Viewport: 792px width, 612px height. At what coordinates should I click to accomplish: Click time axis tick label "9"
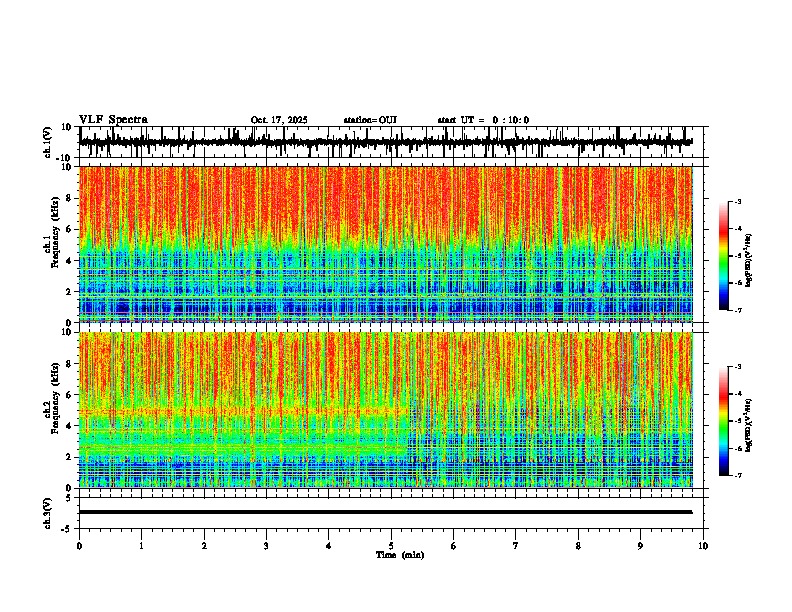tap(640, 546)
